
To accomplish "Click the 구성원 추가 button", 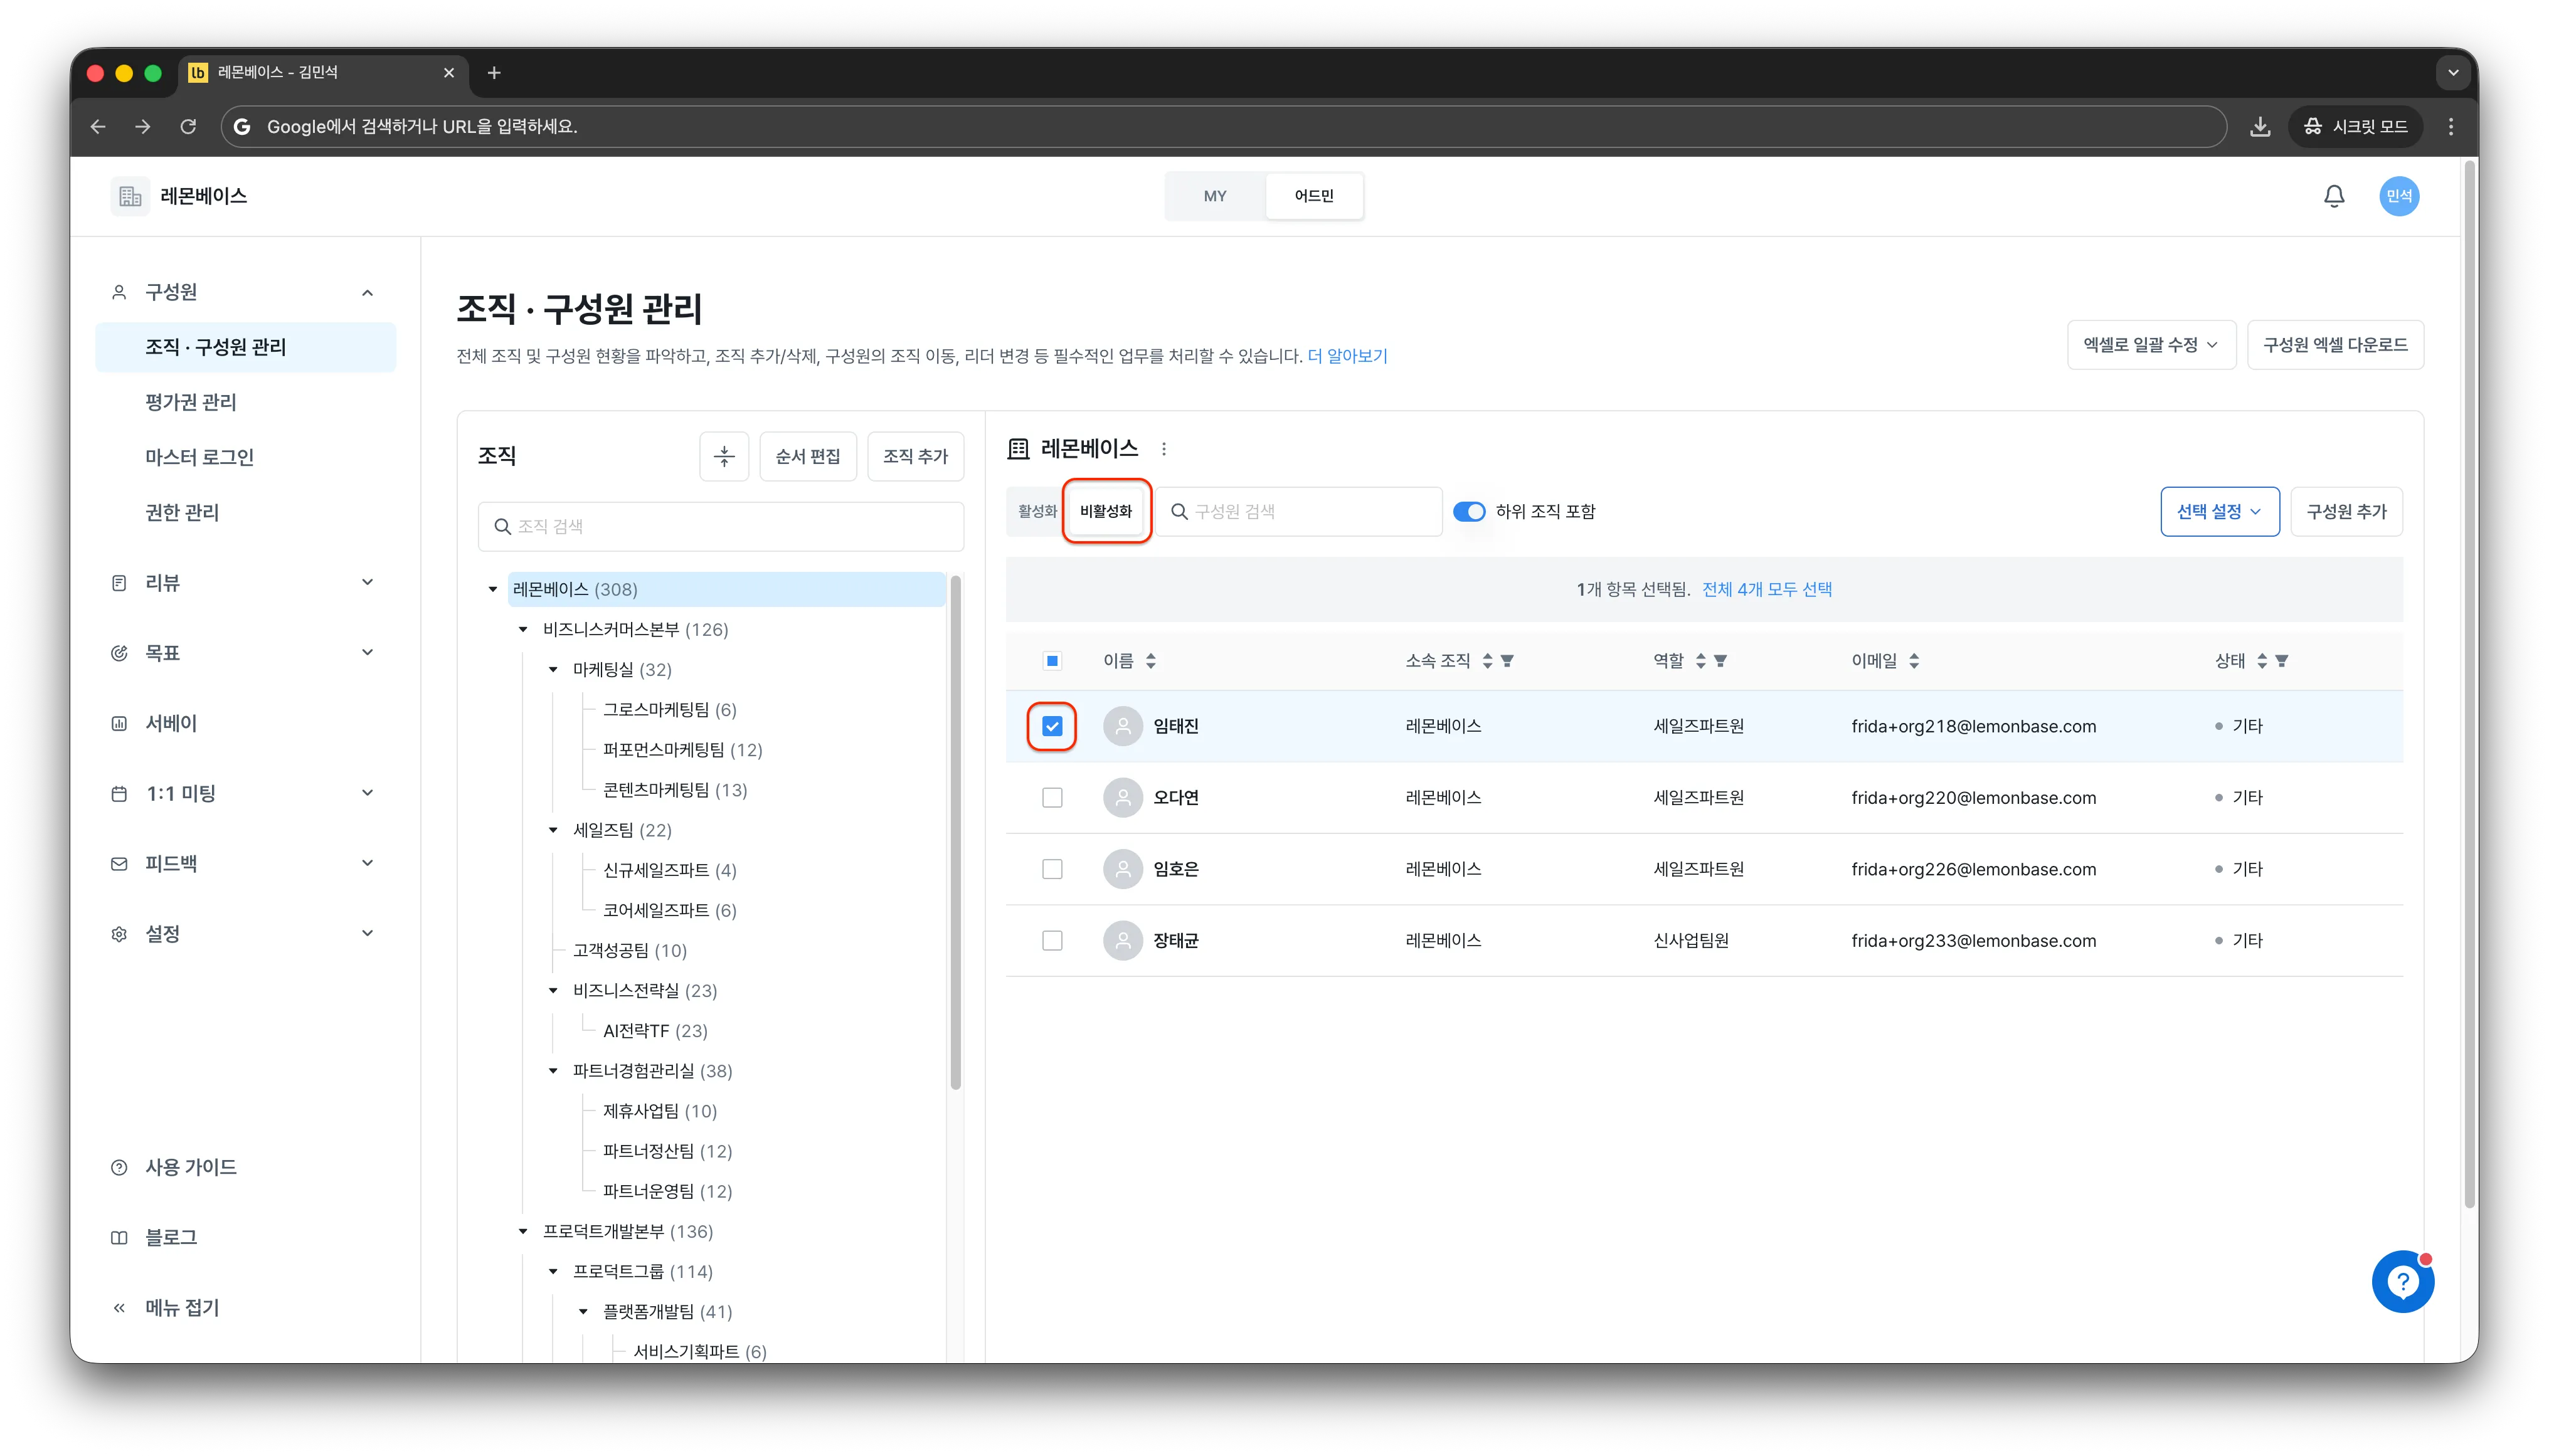I will click(x=2346, y=512).
